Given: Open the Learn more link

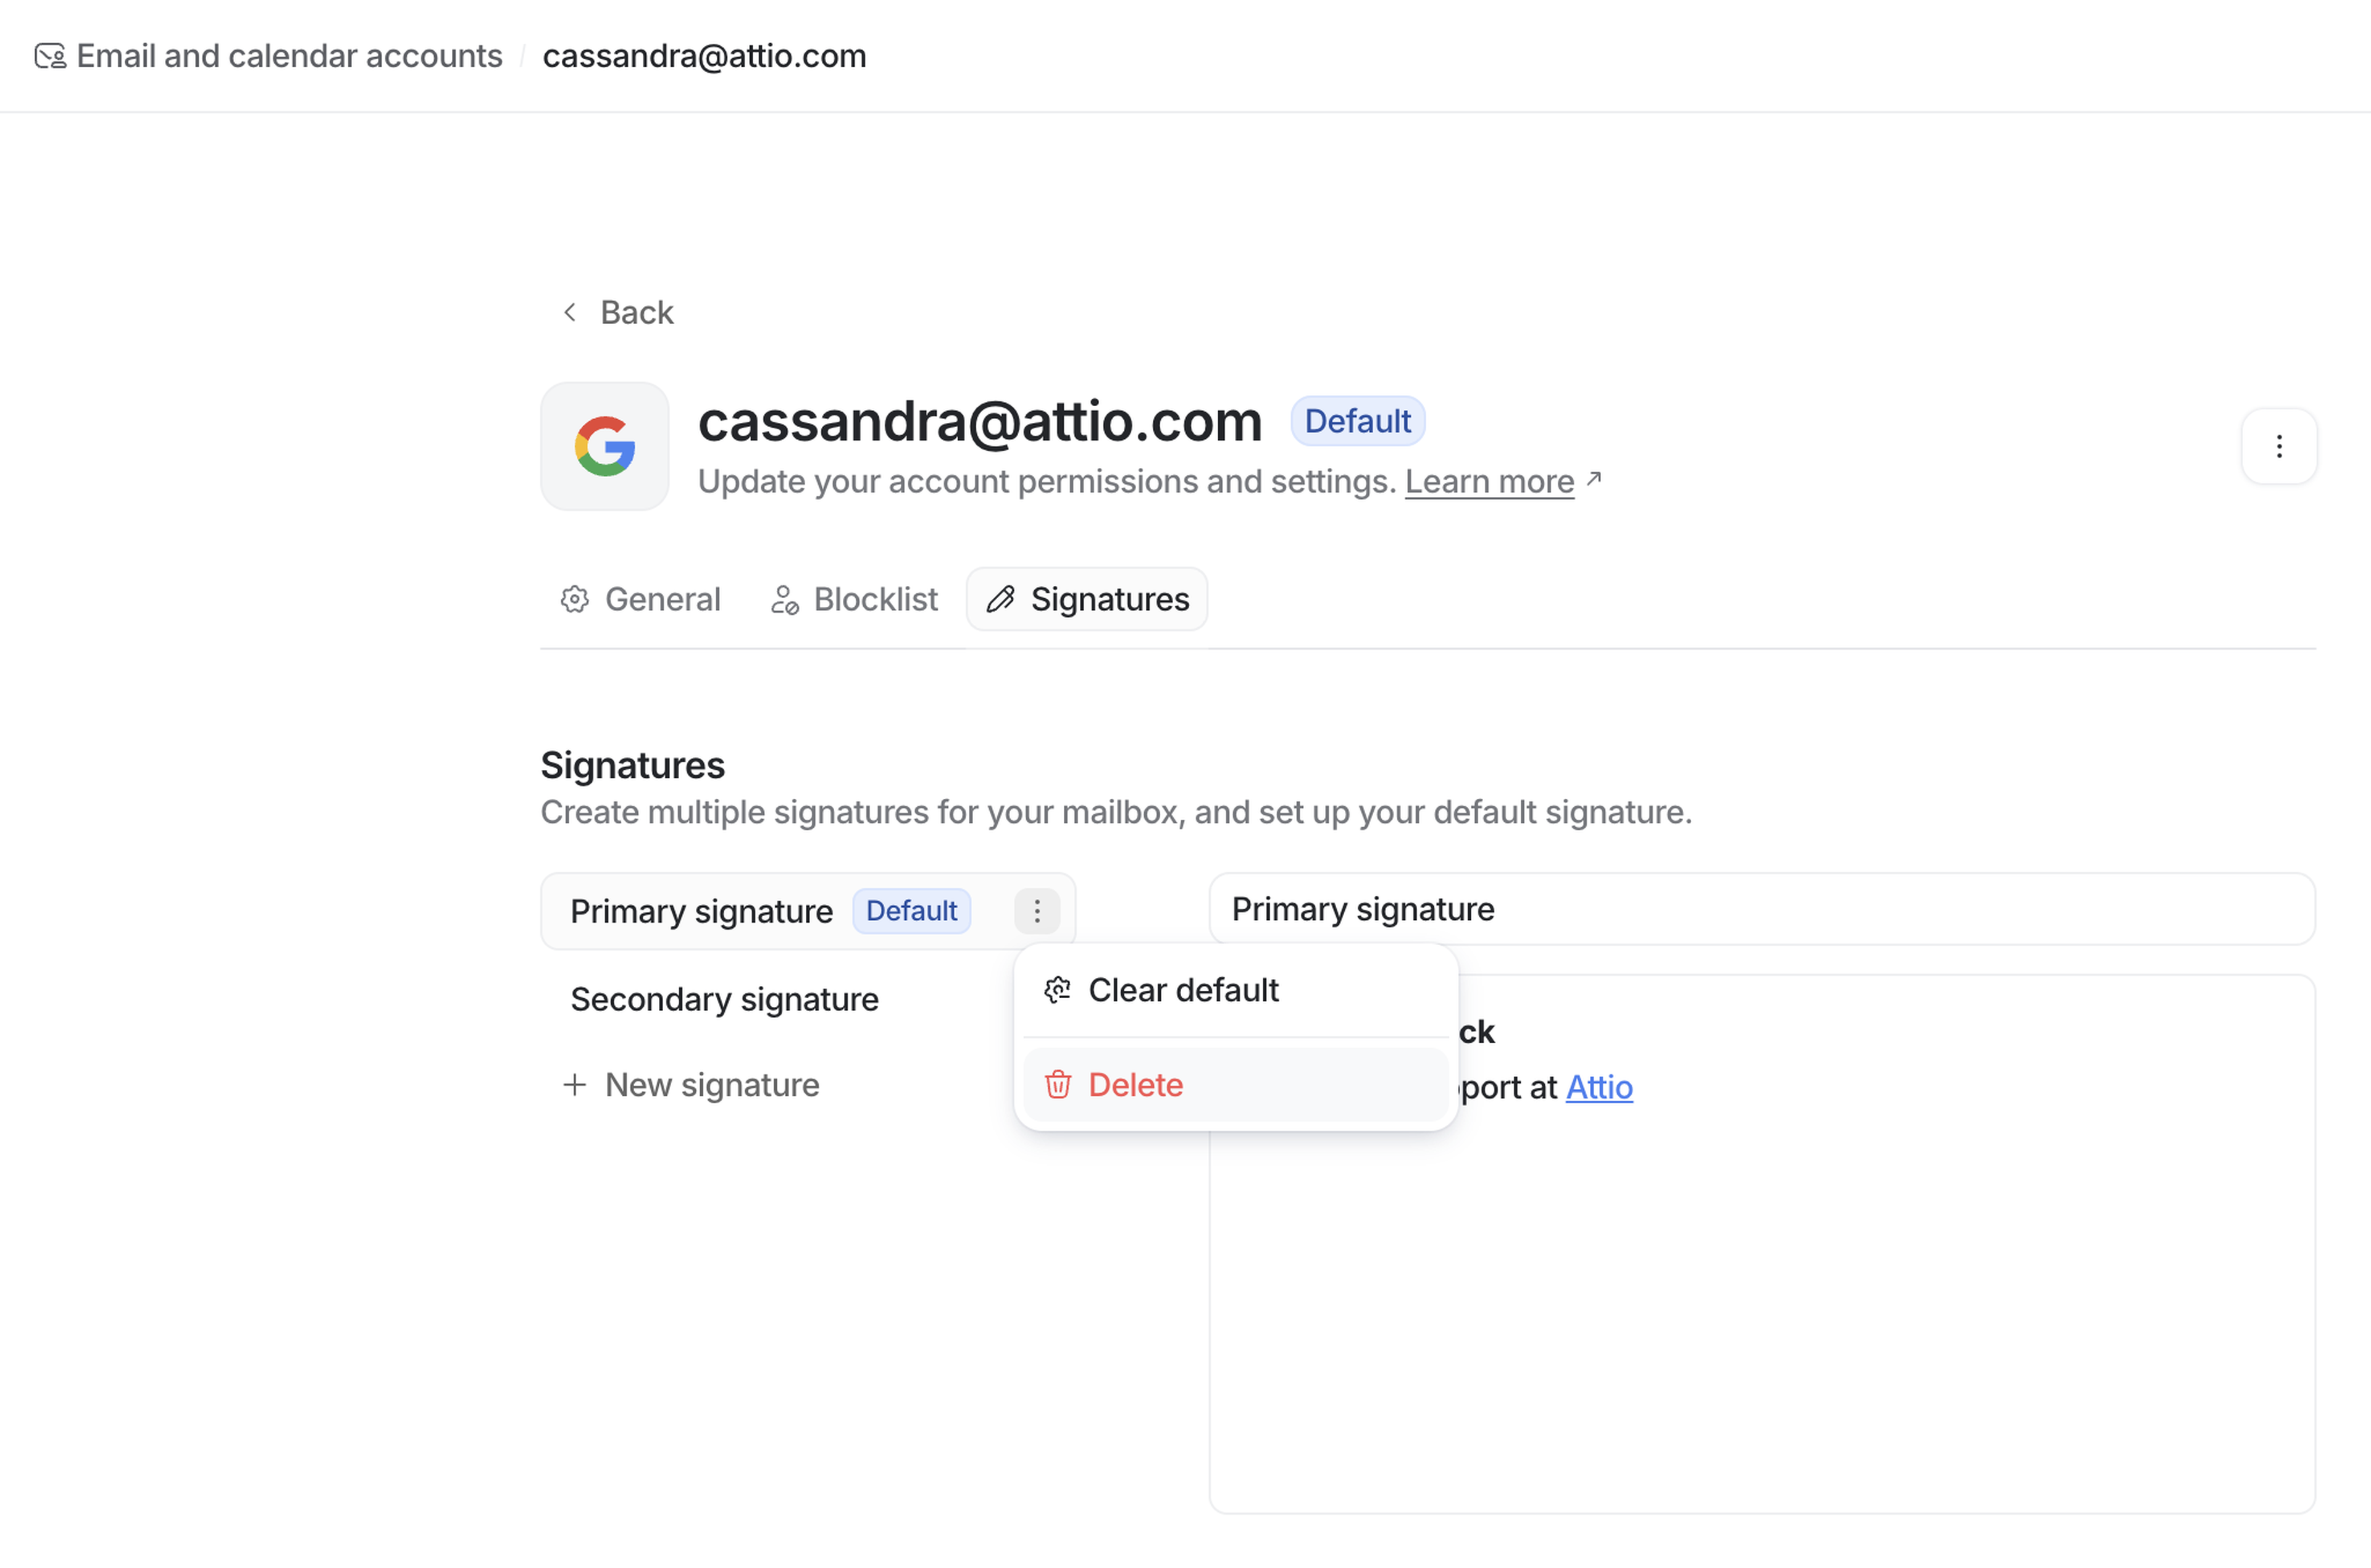Looking at the screenshot, I should (1489, 482).
